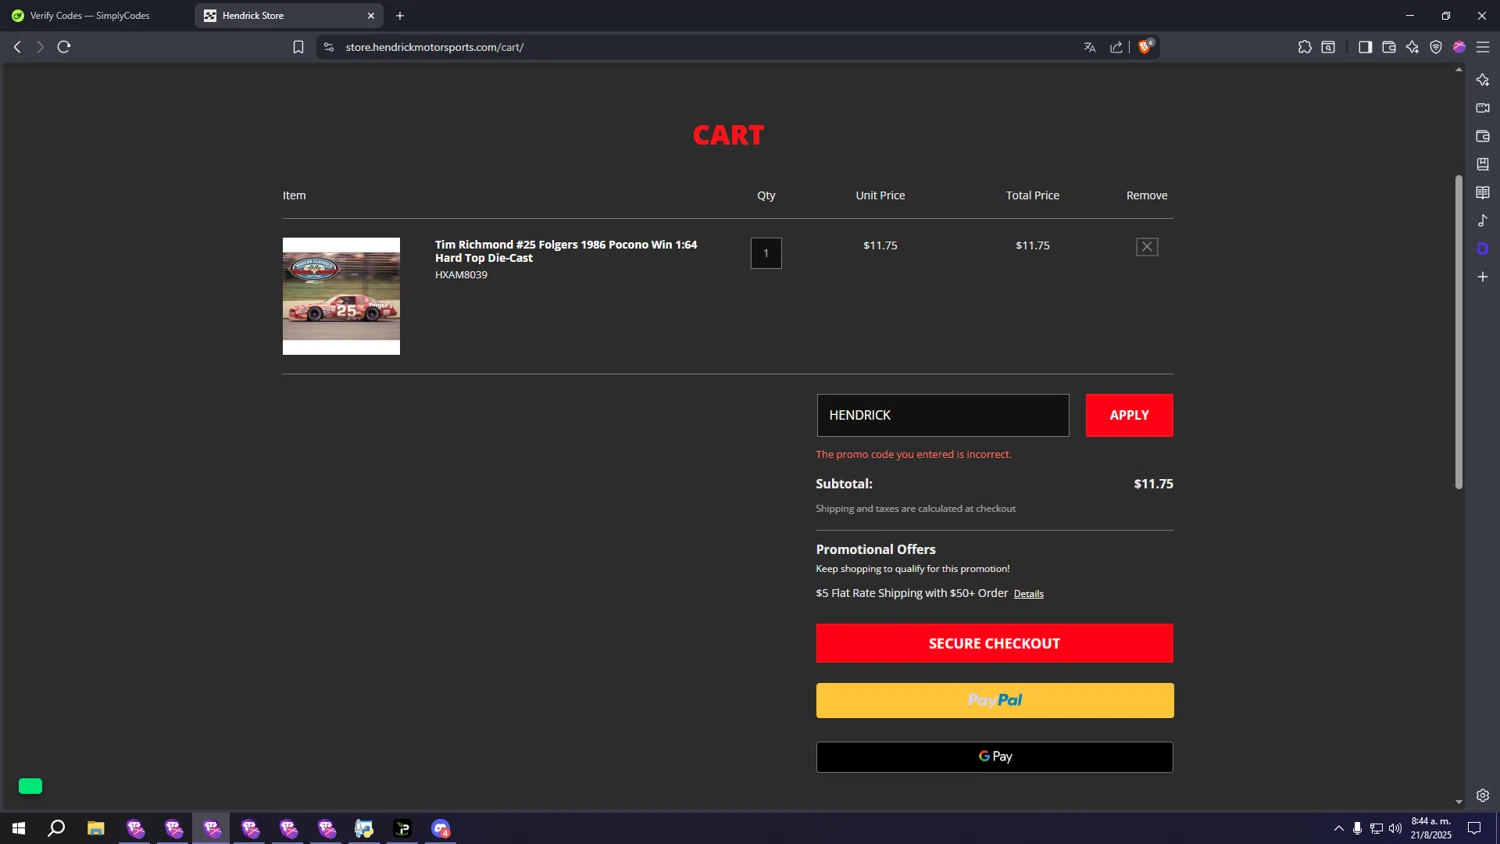Screen dimensions: 1500x844
Task: Open volume control in system tray
Action: (x=1395, y=828)
